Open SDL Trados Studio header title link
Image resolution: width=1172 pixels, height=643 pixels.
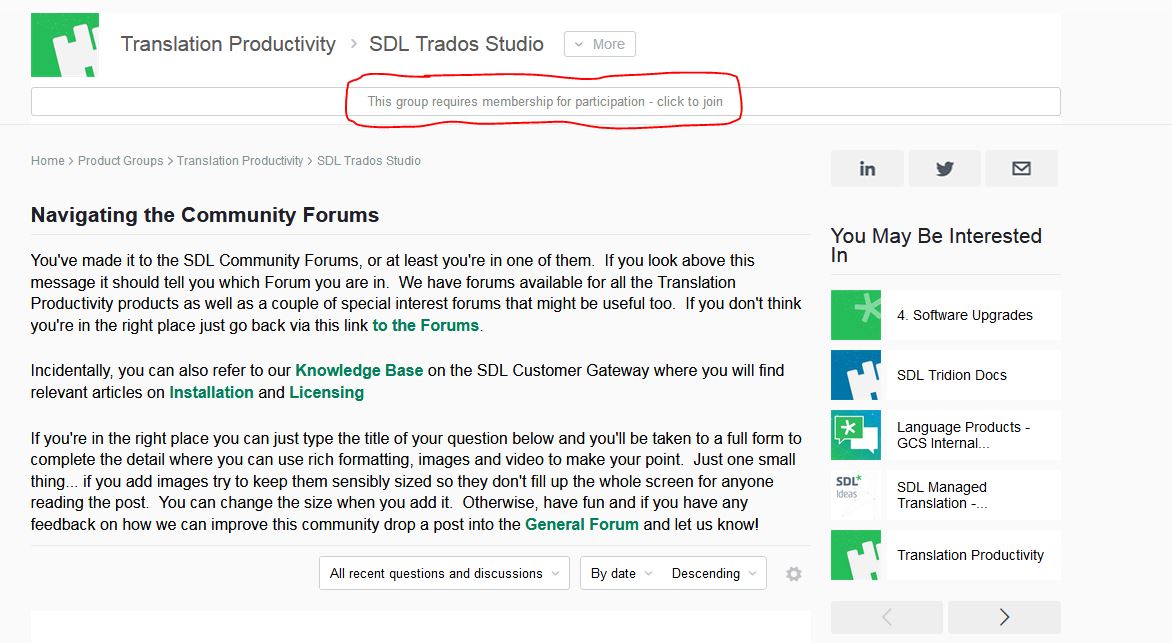(x=456, y=44)
